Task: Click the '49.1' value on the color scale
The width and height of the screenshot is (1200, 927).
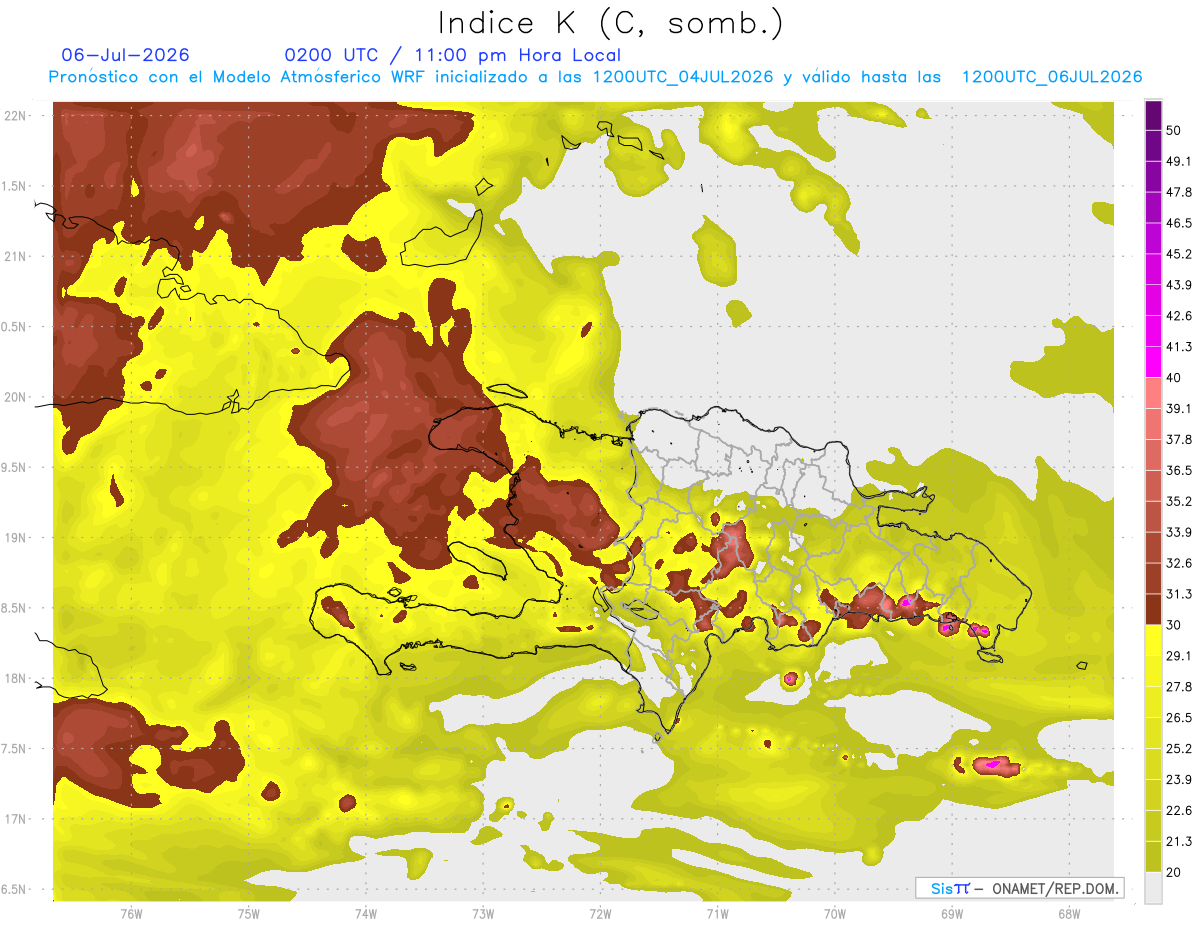Action: tap(1179, 161)
